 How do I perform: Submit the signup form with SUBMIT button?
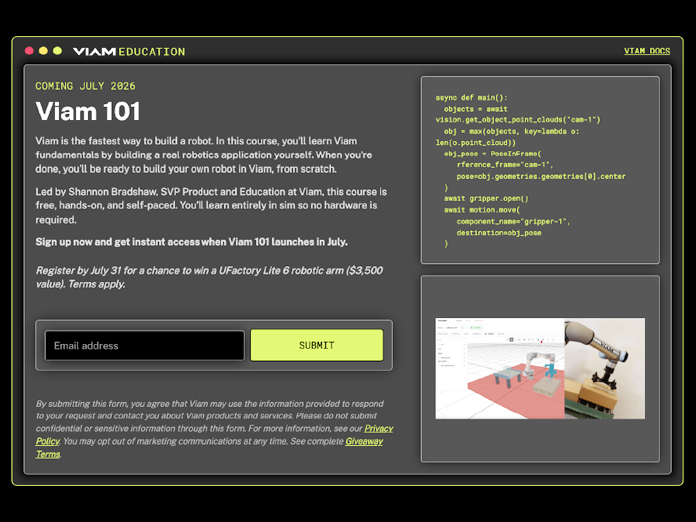tap(317, 345)
